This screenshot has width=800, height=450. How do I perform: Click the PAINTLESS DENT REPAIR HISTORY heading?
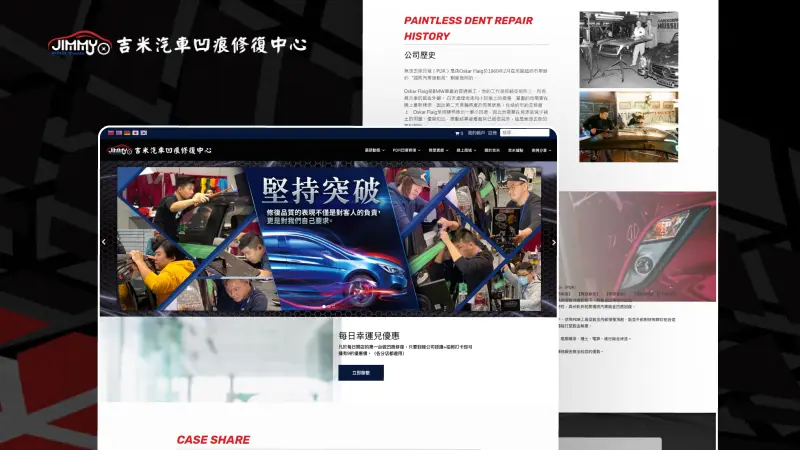[x=468, y=28]
